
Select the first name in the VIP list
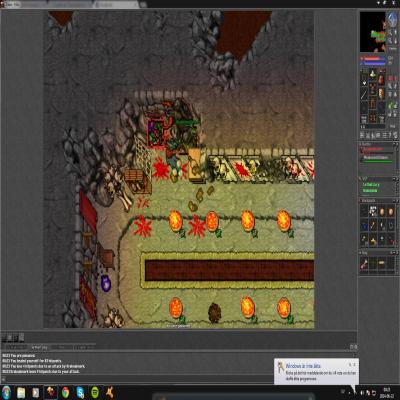pyautogui.click(x=371, y=184)
